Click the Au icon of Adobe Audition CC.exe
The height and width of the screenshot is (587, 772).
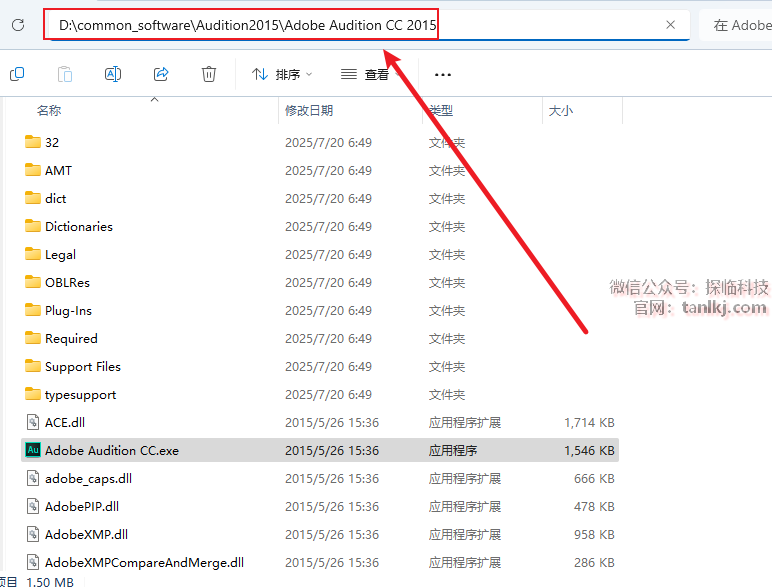pos(33,450)
